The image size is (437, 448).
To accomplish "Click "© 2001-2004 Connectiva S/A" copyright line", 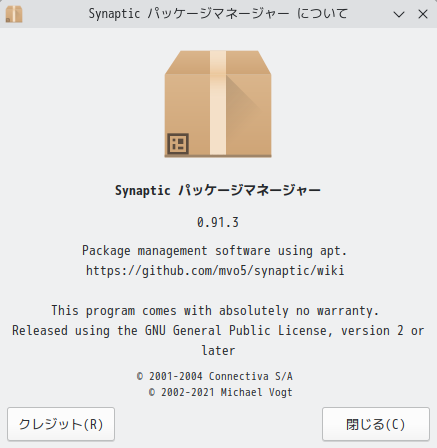I will [x=215, y=376].
